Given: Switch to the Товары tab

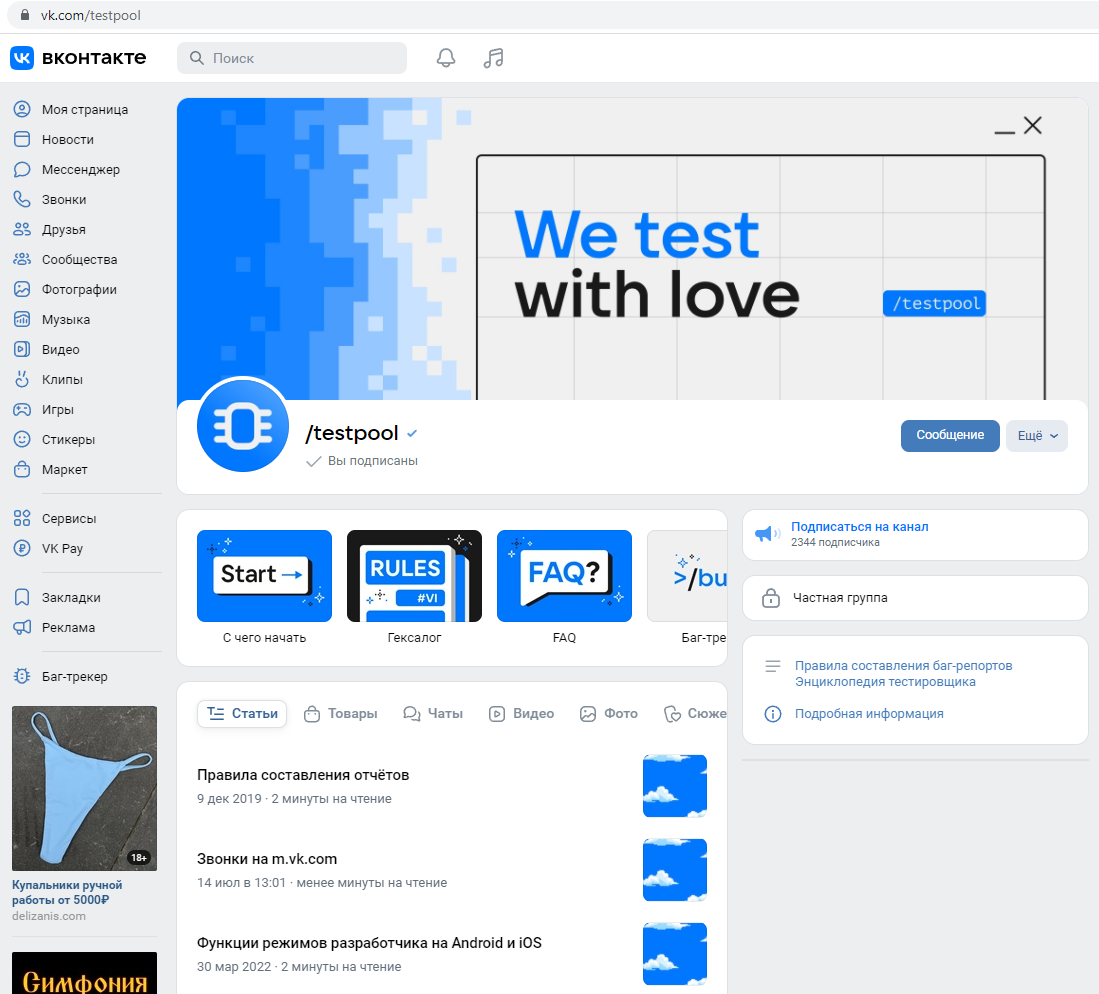Looking at the screenshot, I should (340, 714).
